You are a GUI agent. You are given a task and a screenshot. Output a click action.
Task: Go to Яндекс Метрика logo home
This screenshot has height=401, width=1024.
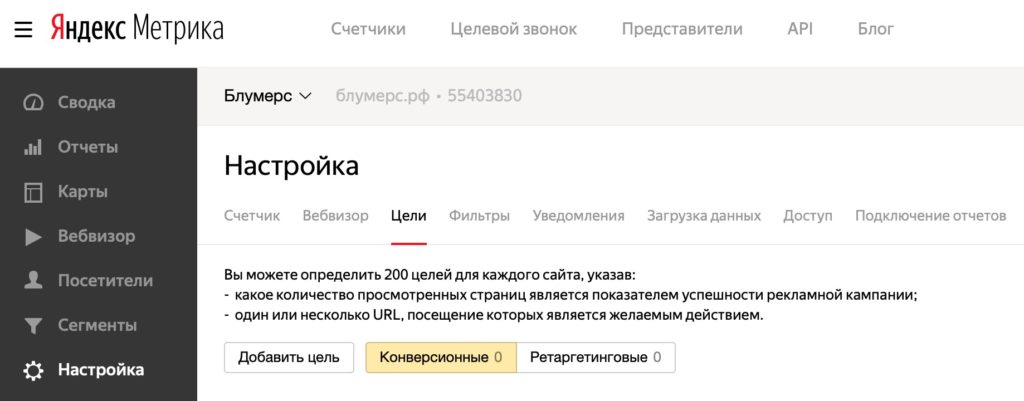click(137, 29)
